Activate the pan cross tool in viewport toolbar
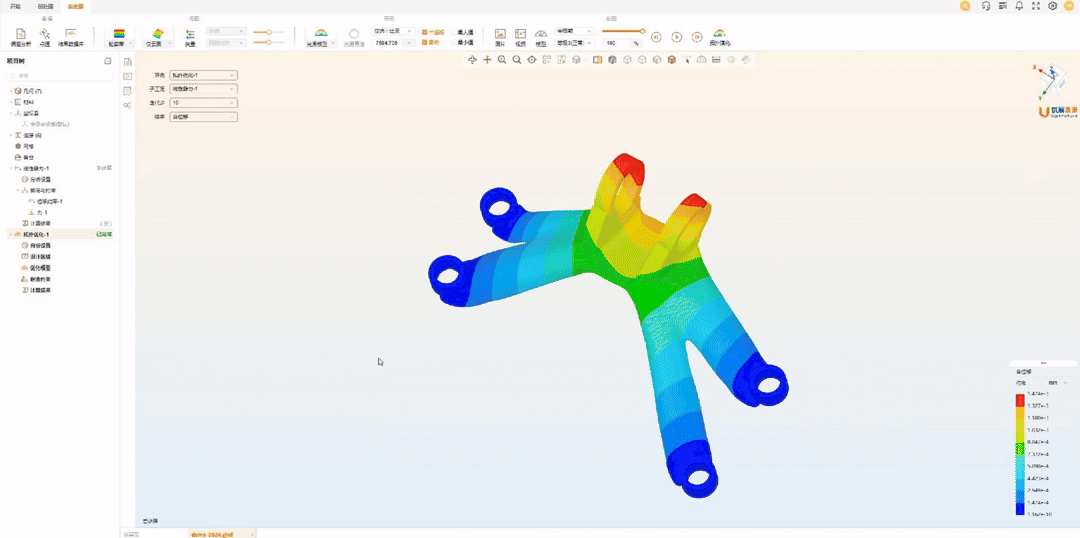The height and width of the screenshot is (538, 1080). (x=487, y=60)
